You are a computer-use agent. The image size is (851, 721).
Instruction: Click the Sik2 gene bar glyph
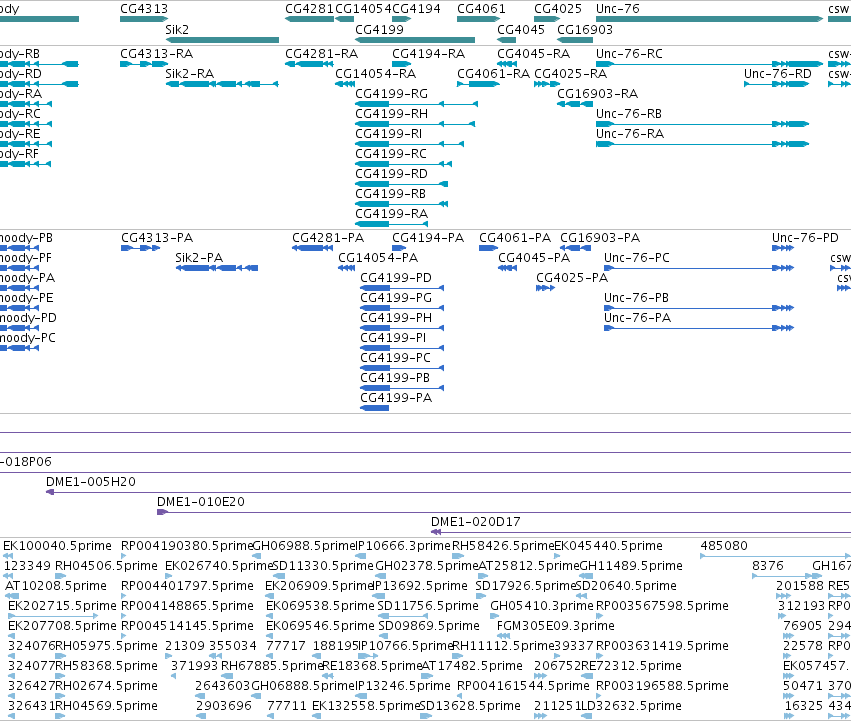[223, 40]
